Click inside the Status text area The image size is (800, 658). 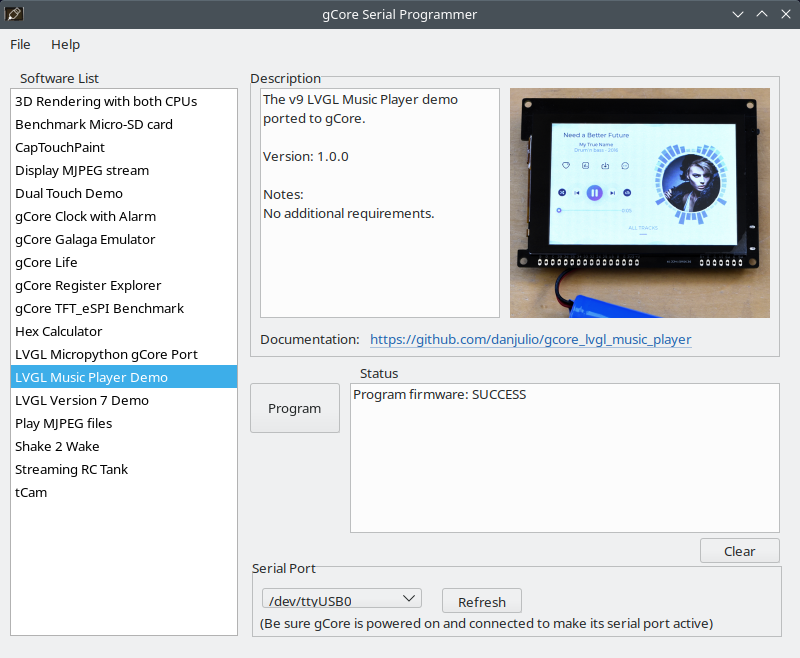[x=564, y=460]
